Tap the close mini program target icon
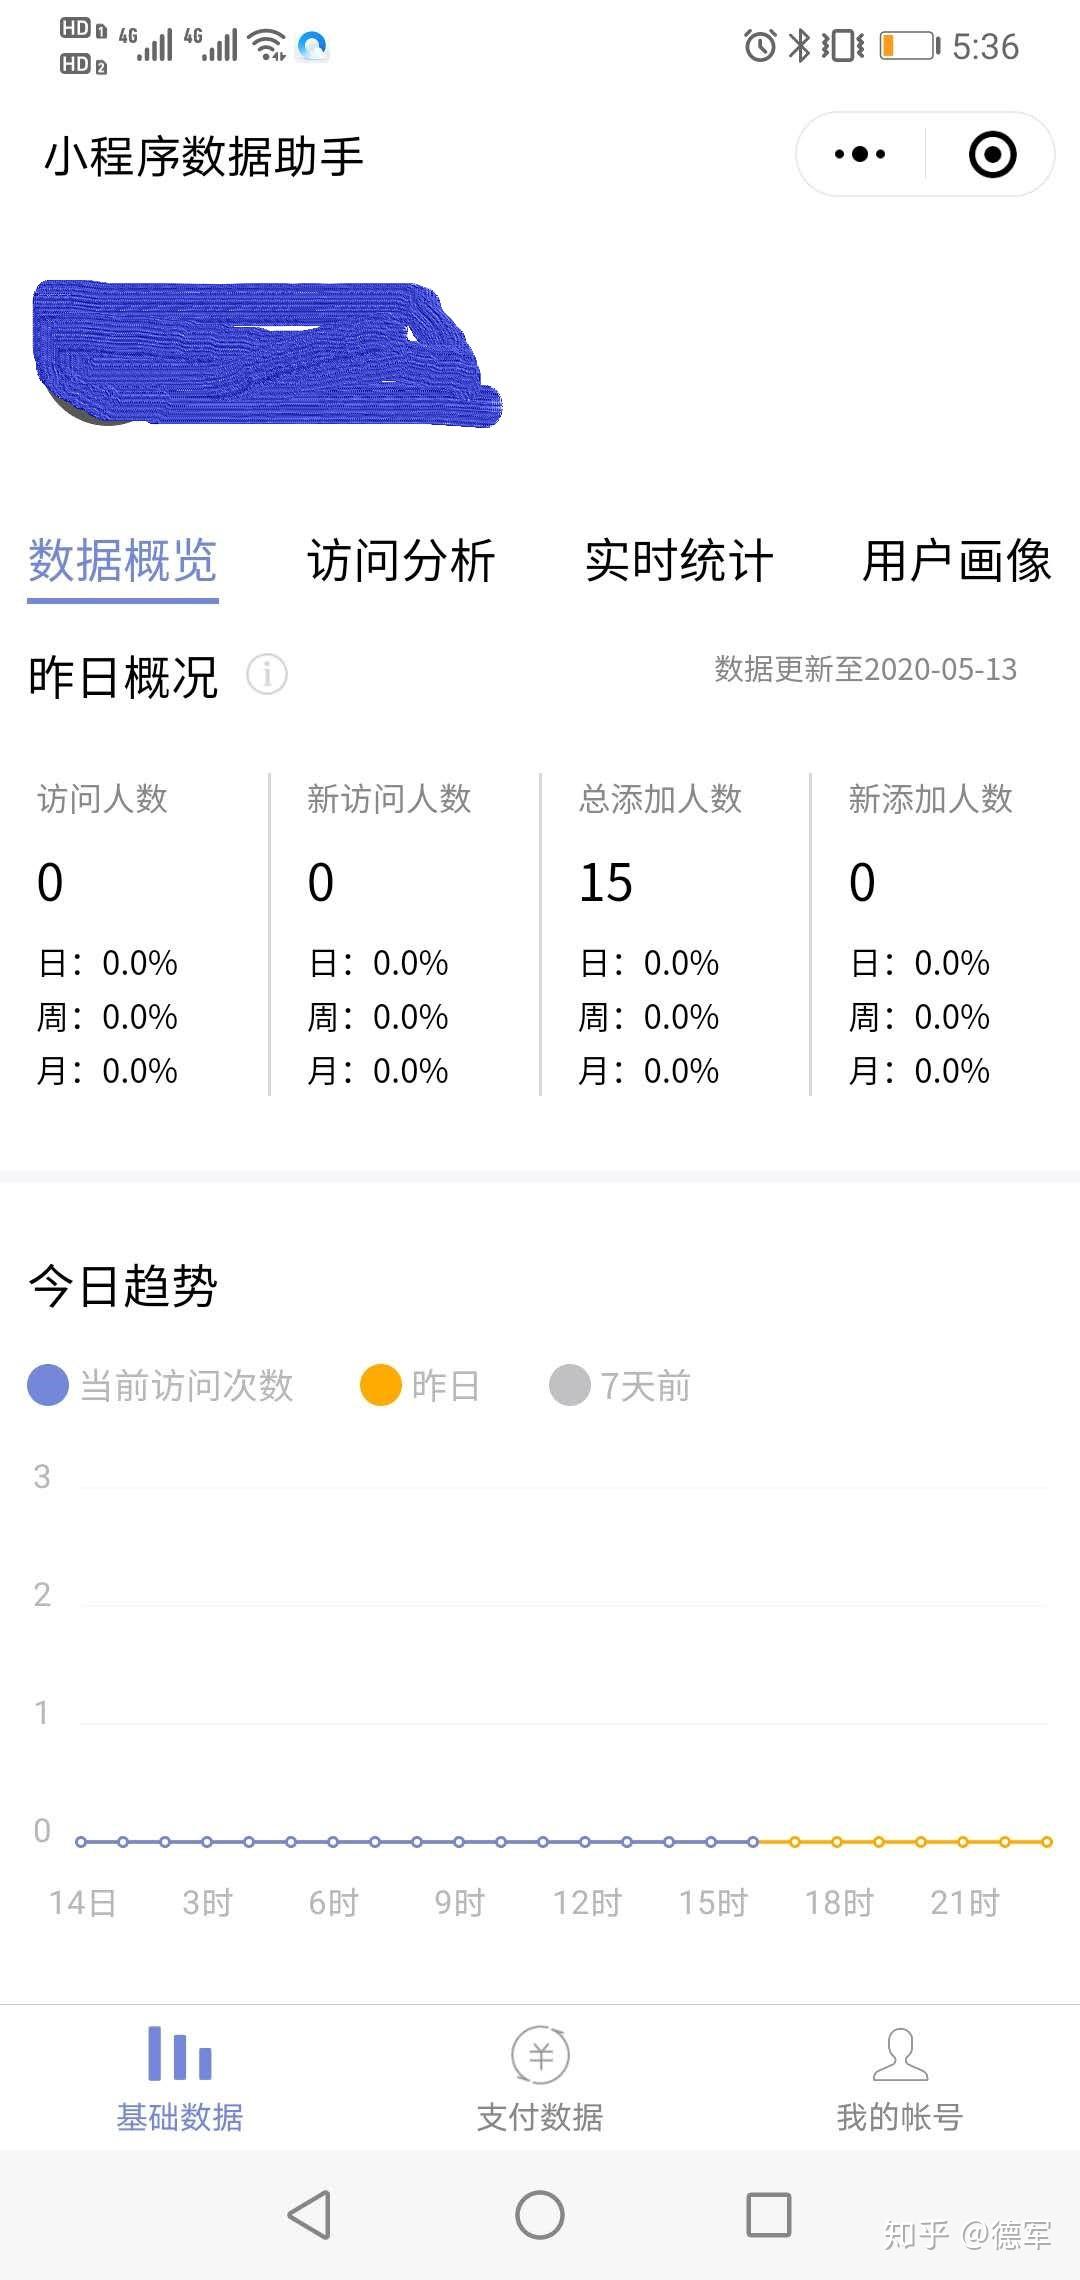 pos(992,154)
